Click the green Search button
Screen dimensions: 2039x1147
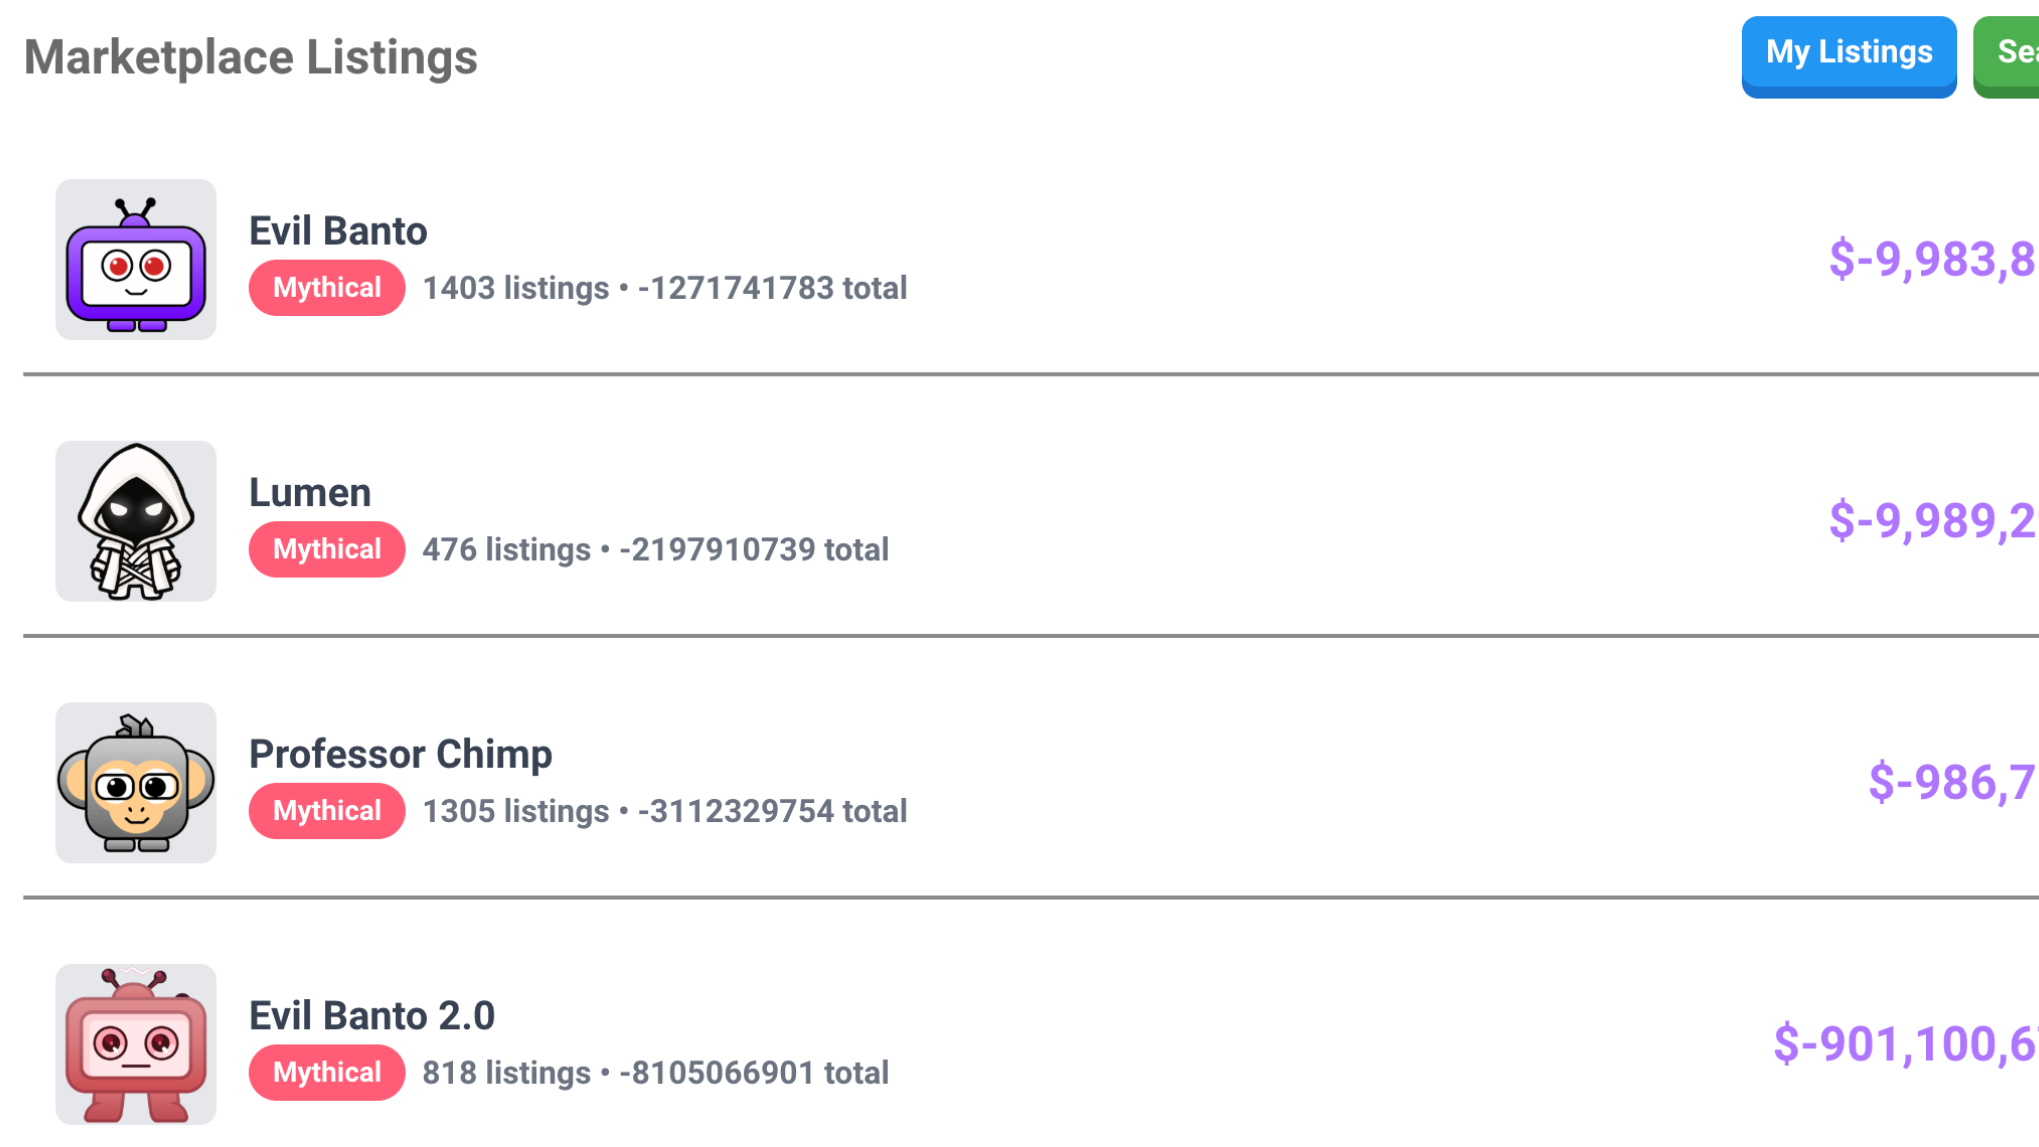(2007, 56)
